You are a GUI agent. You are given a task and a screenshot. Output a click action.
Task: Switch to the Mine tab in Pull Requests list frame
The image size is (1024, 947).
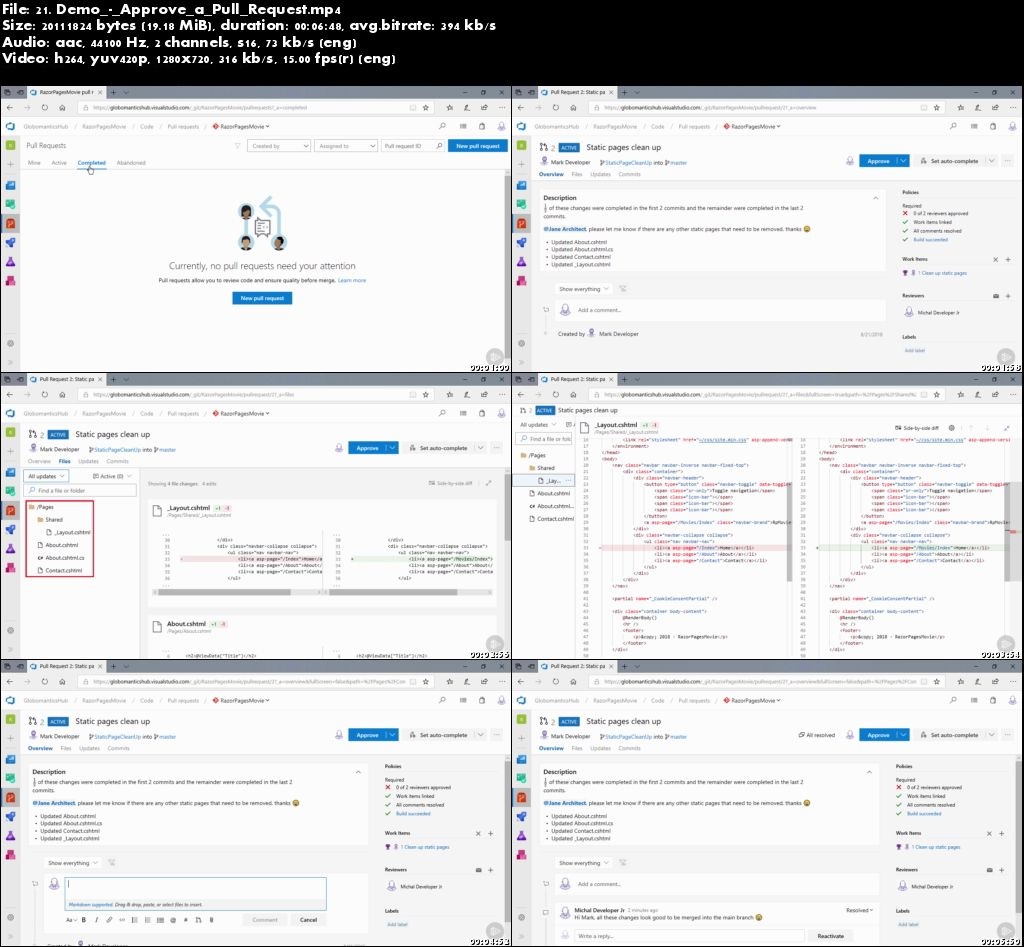pos(34,163)
